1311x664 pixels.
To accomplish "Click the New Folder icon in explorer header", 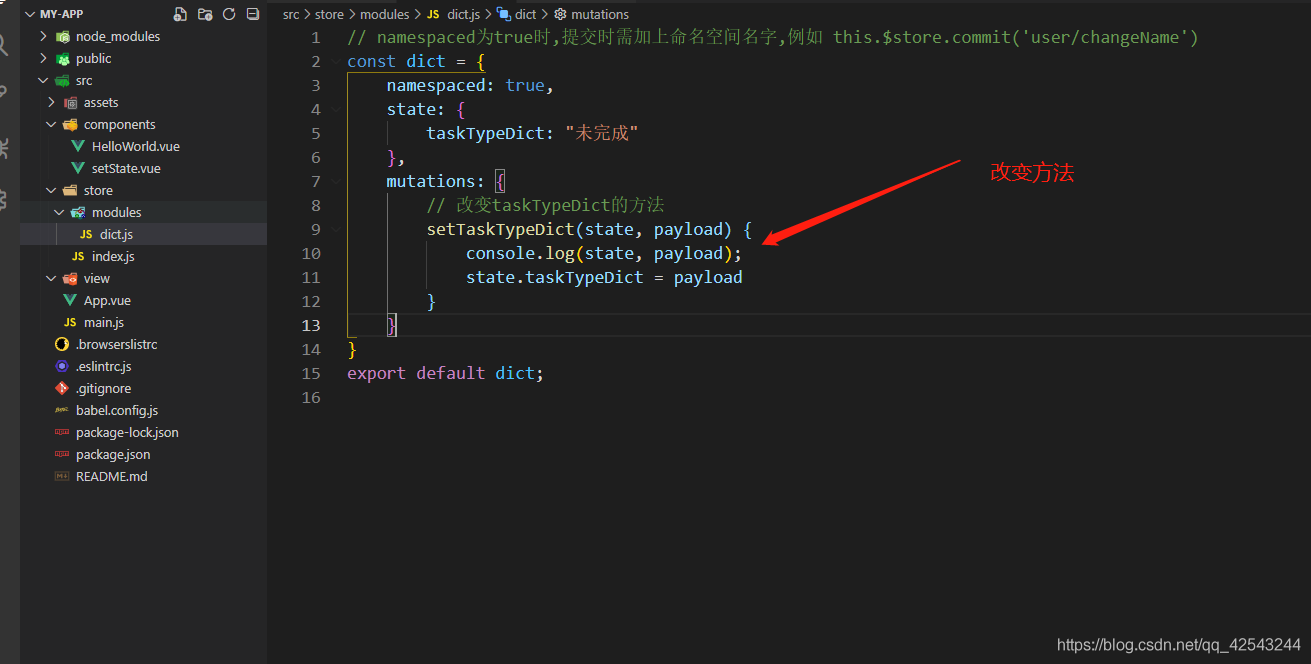I will (x=205, y=14).
